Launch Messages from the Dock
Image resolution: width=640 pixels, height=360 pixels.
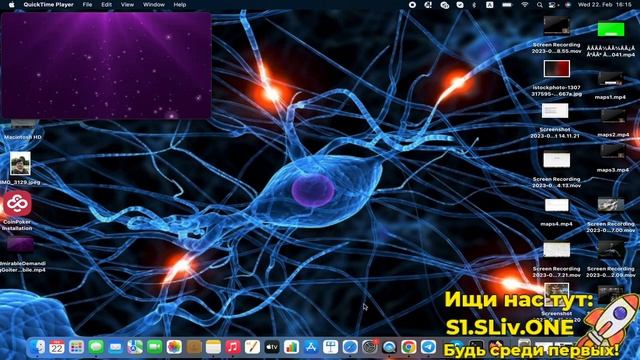tap(96, 347)
